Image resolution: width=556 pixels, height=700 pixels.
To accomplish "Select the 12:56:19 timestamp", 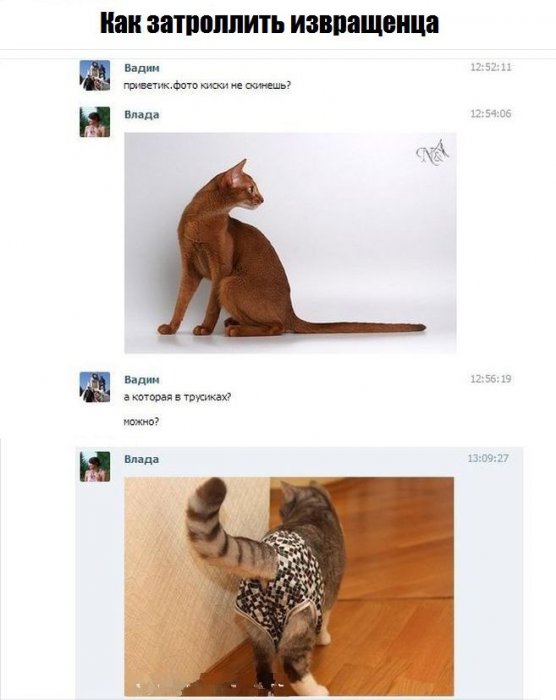I will click(x=490, y=379).
